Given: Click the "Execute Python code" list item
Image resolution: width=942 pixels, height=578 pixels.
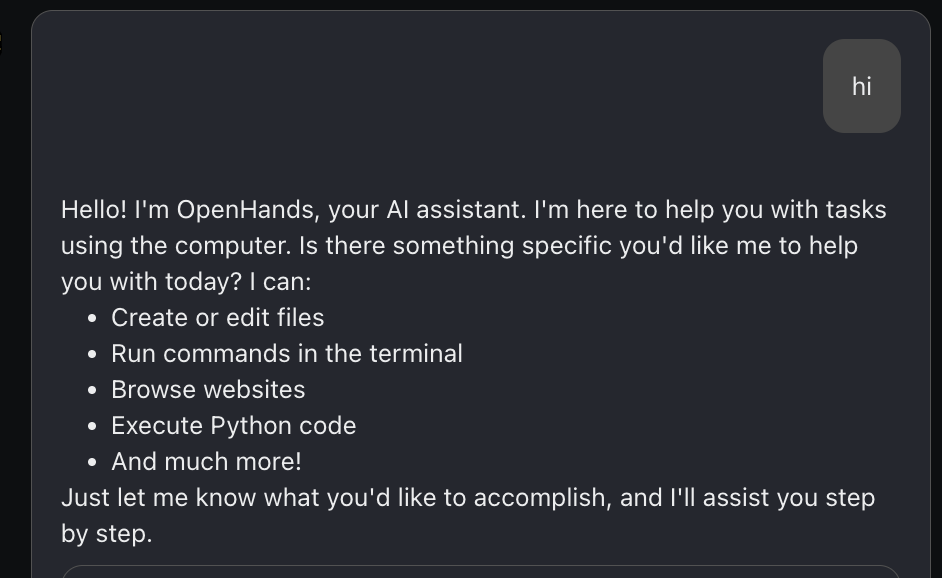Looking at the screenshot, I should click(234, 426).
